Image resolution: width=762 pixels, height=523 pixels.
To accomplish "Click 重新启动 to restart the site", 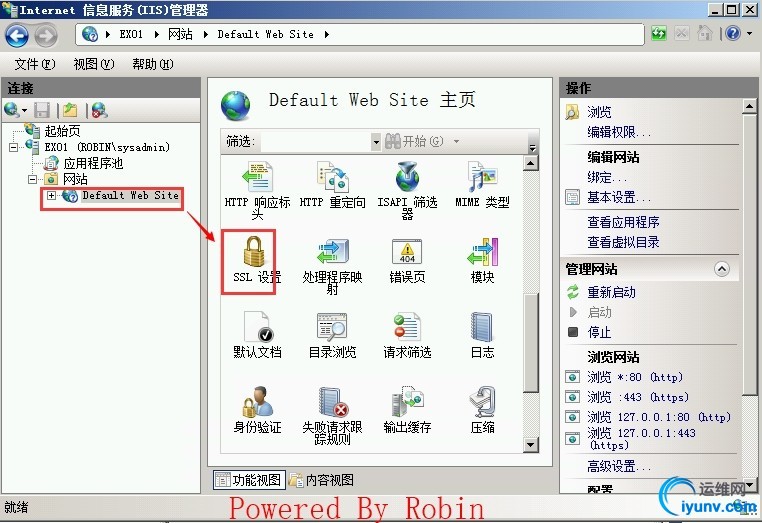I will tap(611, 292).
